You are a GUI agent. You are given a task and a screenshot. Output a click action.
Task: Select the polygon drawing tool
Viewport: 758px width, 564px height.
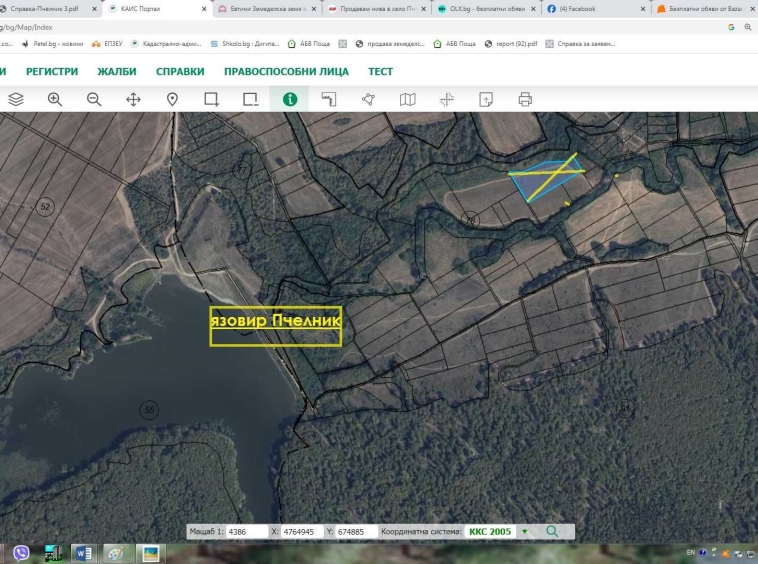tap(368, 99)
